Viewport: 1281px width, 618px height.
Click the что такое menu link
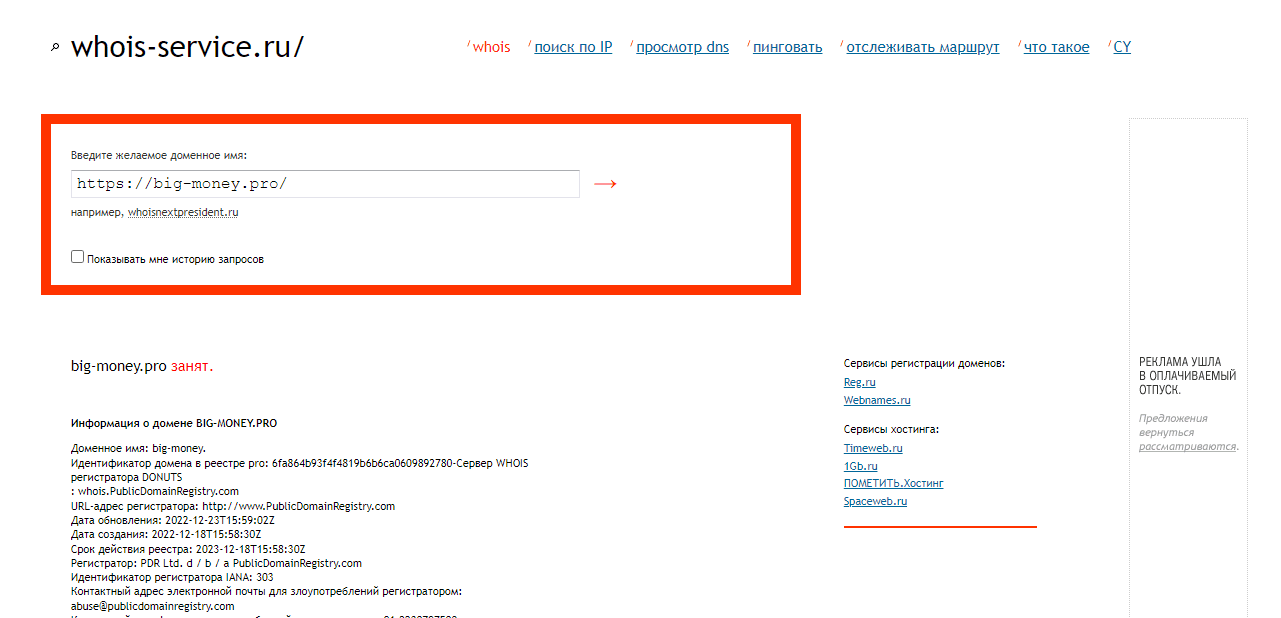click(1056, 47)
